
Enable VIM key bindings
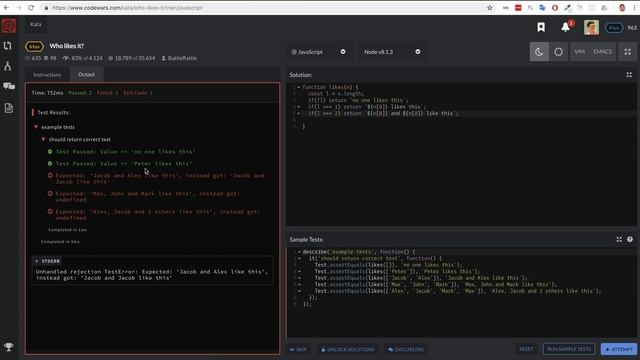(579, 52)
